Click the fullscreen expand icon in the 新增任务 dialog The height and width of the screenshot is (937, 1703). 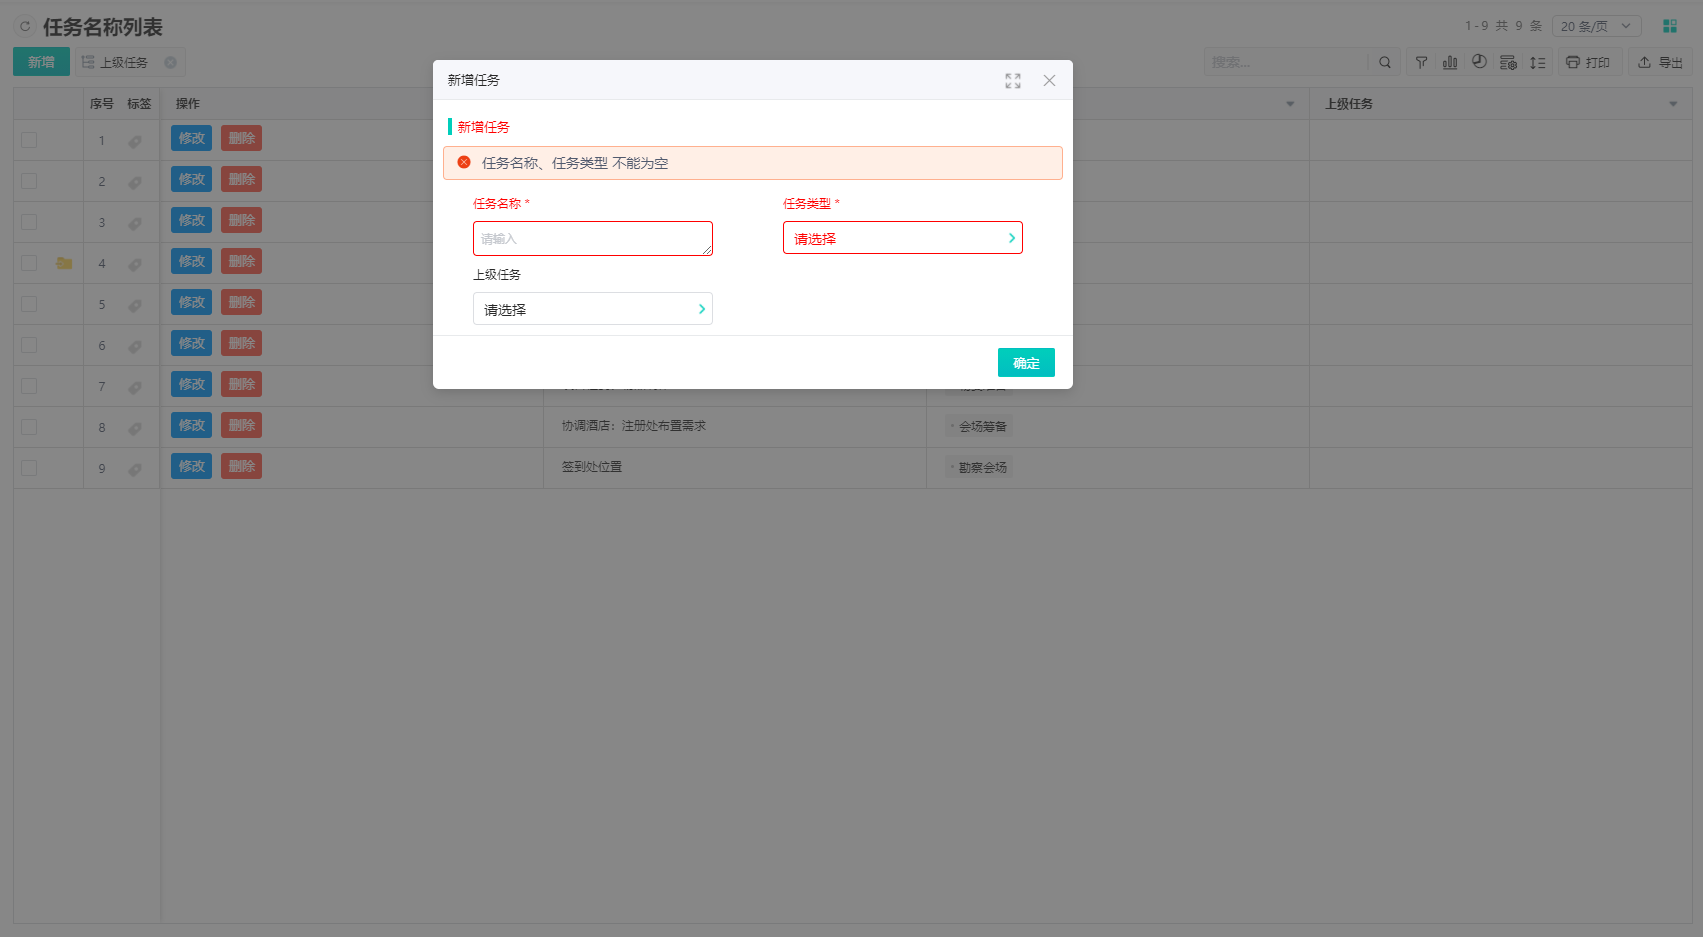point(1013,81)
